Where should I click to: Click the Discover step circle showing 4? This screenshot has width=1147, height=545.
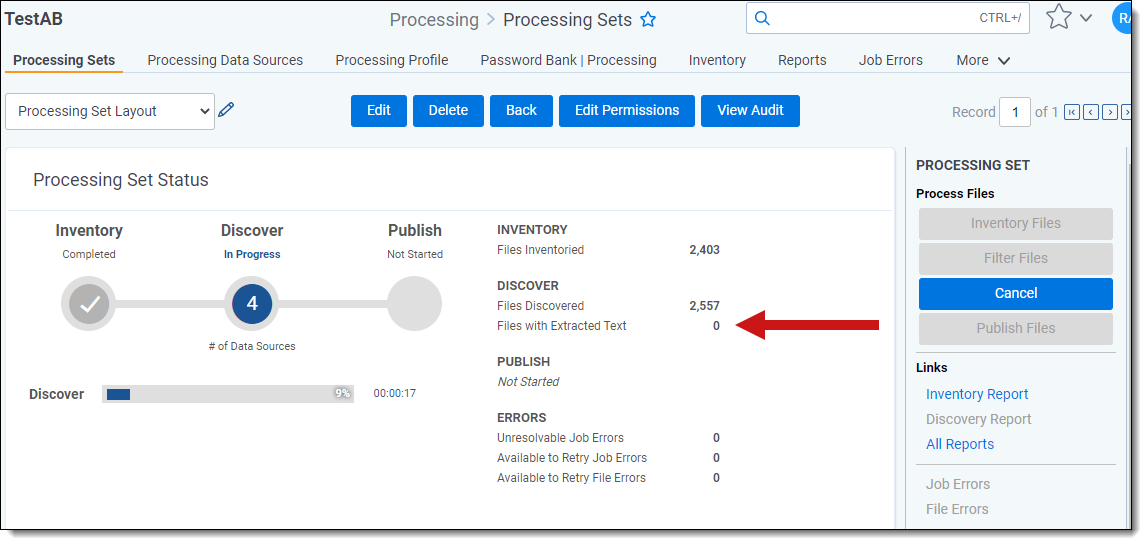(252, 304)
